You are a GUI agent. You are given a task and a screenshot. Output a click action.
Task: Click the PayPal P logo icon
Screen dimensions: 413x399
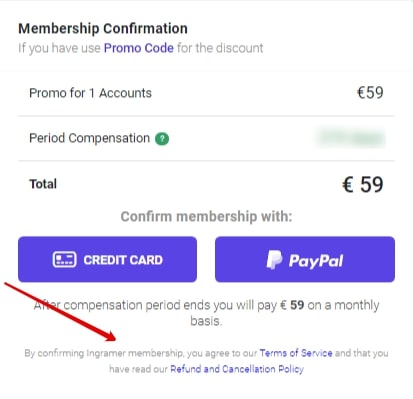click(x=274, y=260)
